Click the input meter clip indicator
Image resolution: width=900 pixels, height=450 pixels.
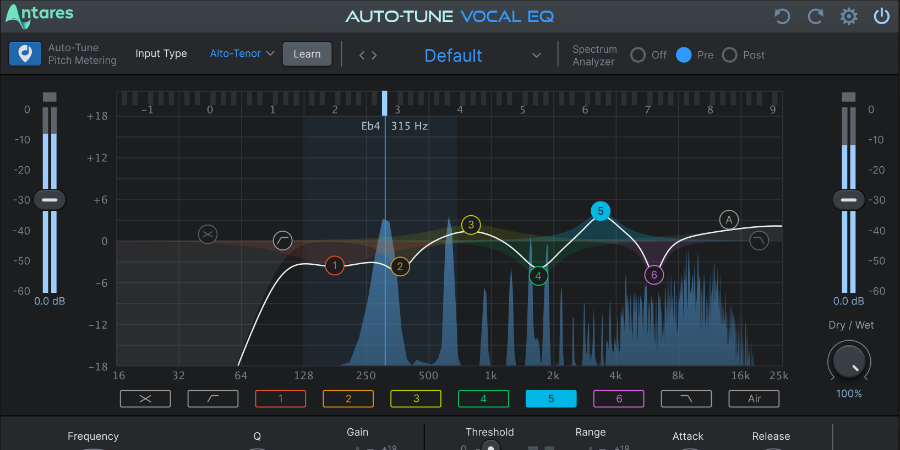(x=49, y=97)
